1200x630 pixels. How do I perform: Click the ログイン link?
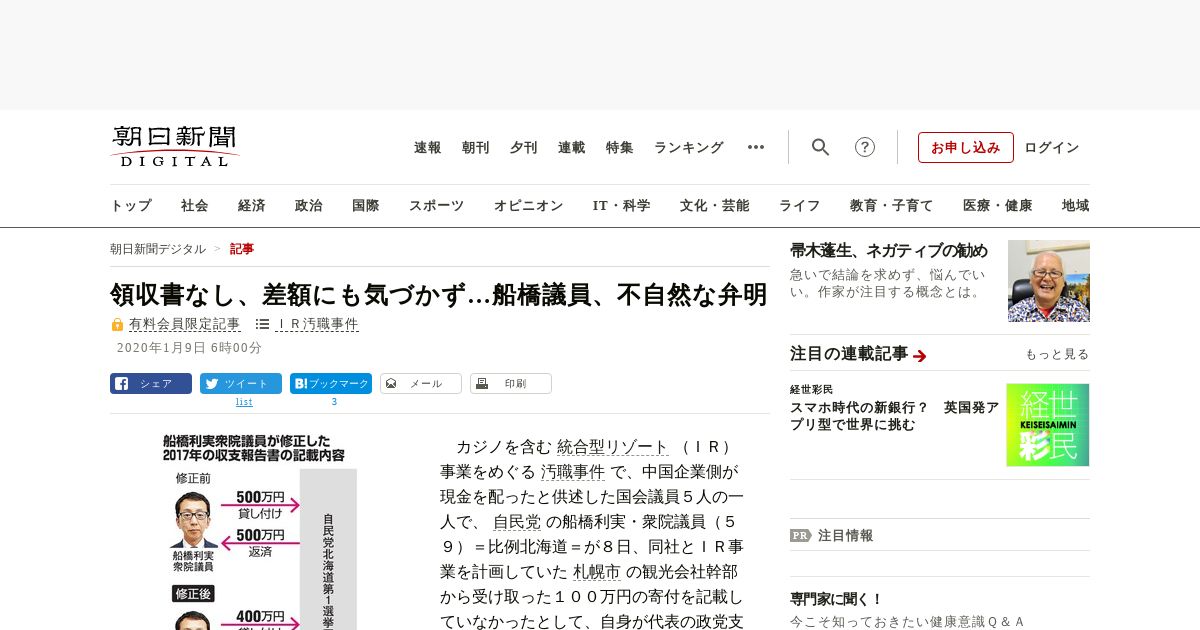[1052, 147]
